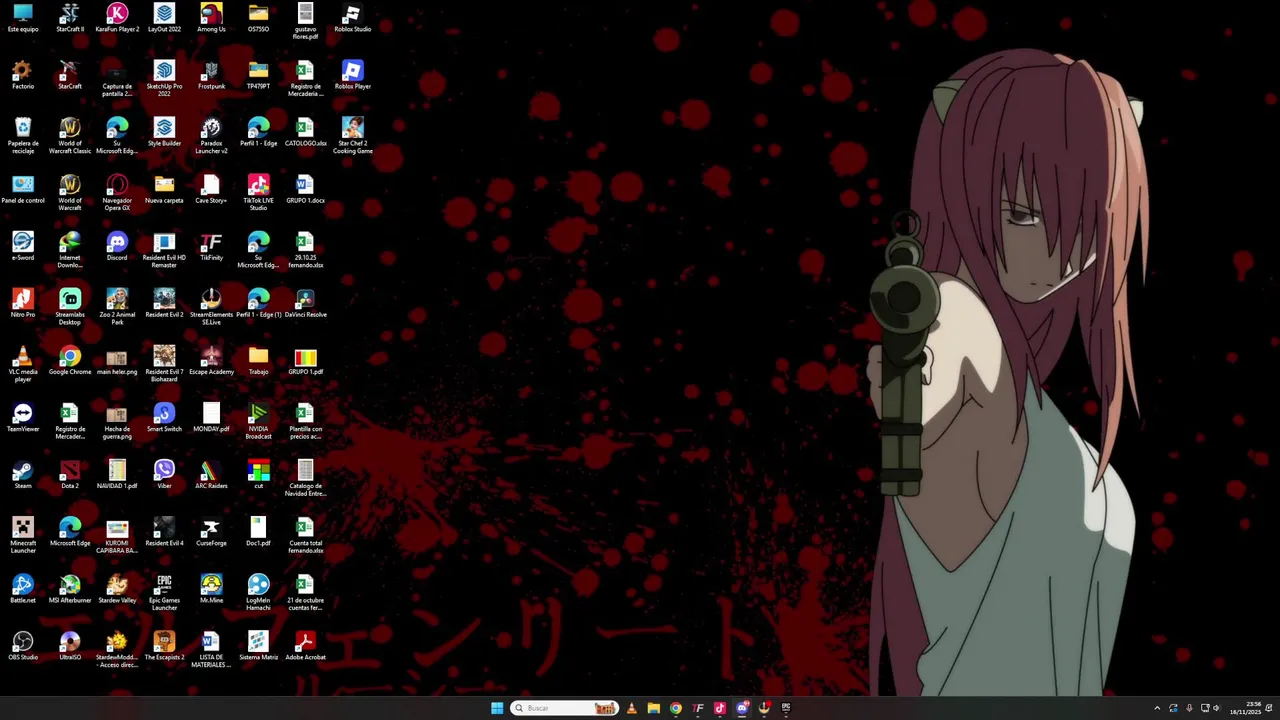Open the Roblox Studio desktop icon
1280x720 pixels.
click(352, 18)
